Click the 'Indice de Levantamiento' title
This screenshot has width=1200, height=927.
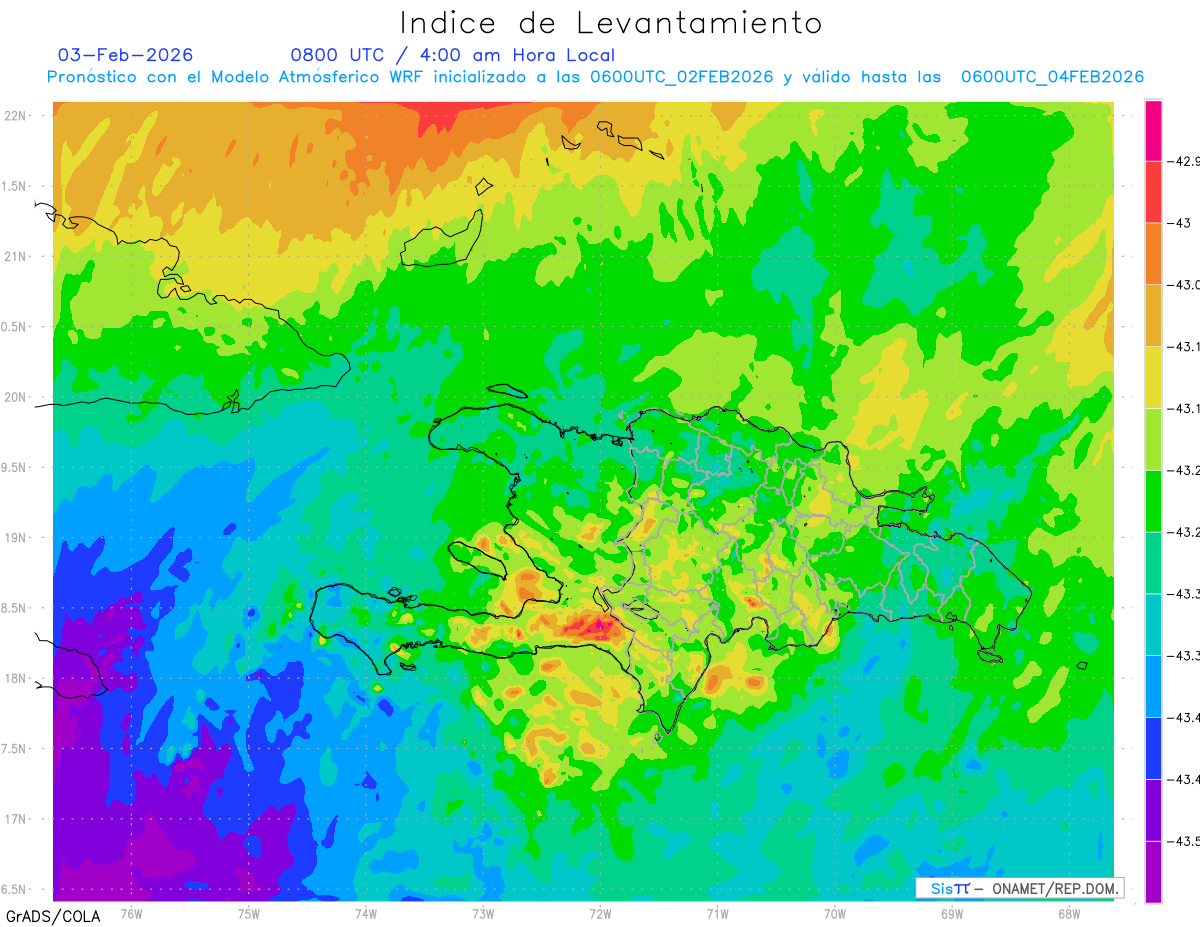(611, 23)
